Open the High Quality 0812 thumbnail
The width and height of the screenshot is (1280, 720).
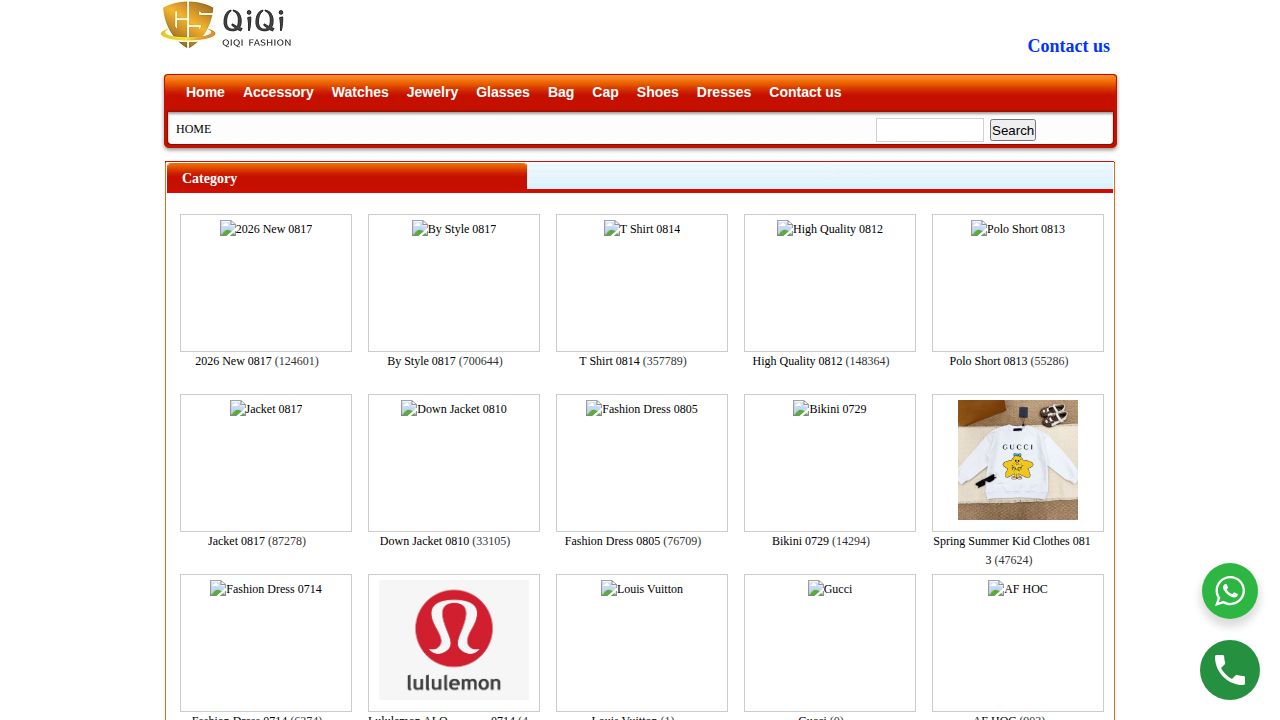830,283
